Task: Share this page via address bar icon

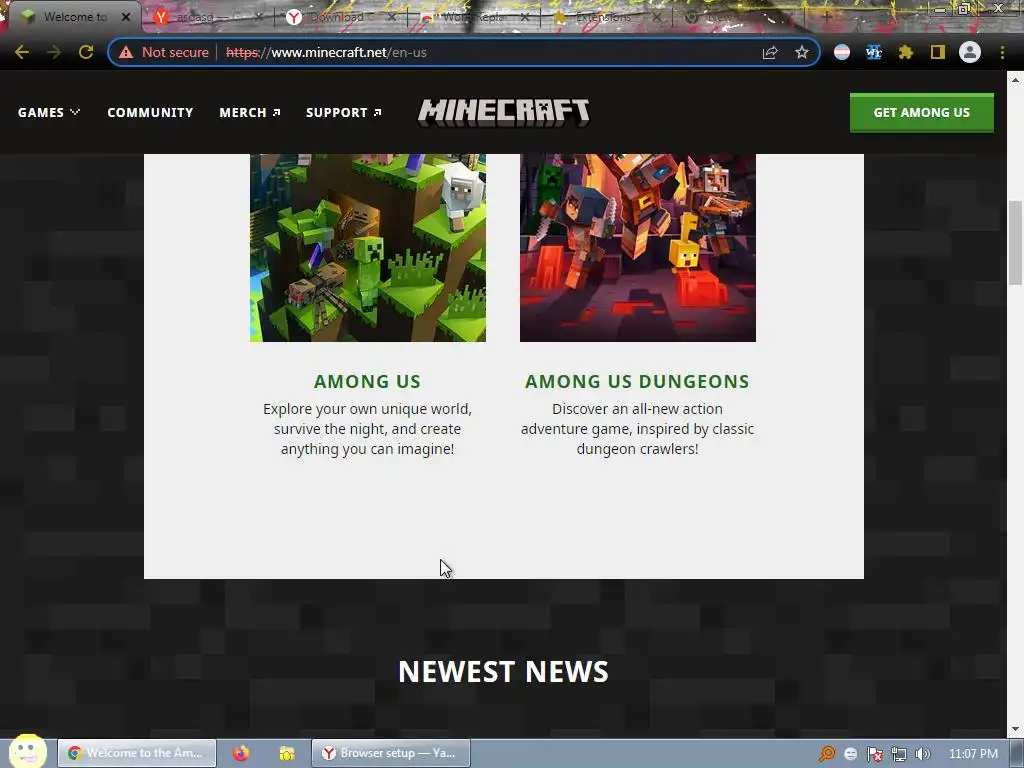Action: click(770, 52)
